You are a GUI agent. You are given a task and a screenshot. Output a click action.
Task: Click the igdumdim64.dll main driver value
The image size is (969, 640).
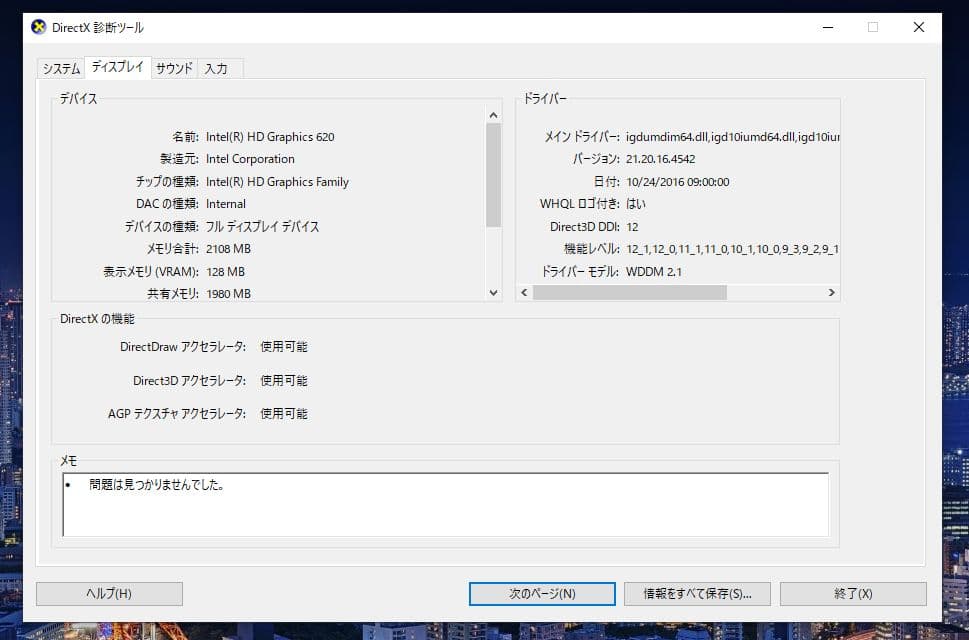point(732,137)
